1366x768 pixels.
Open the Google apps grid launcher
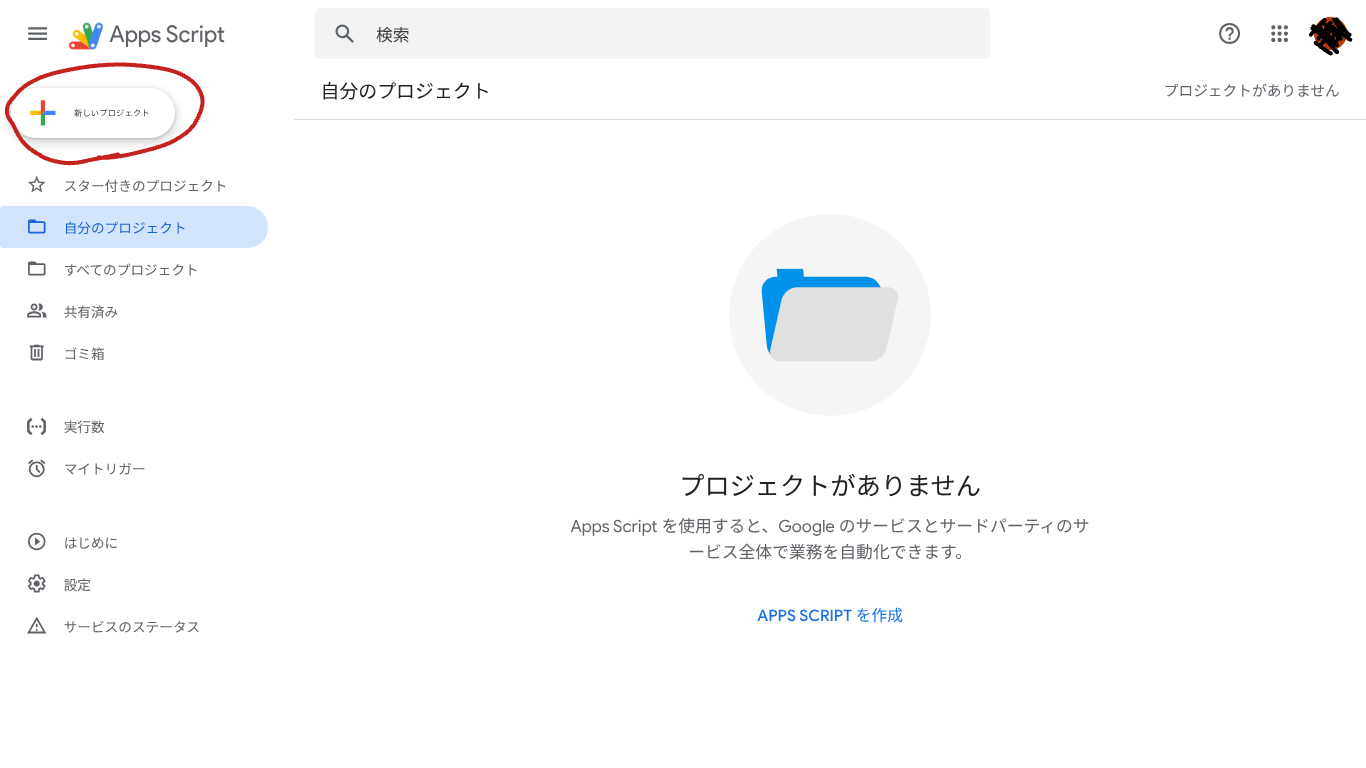point(1279,34)
